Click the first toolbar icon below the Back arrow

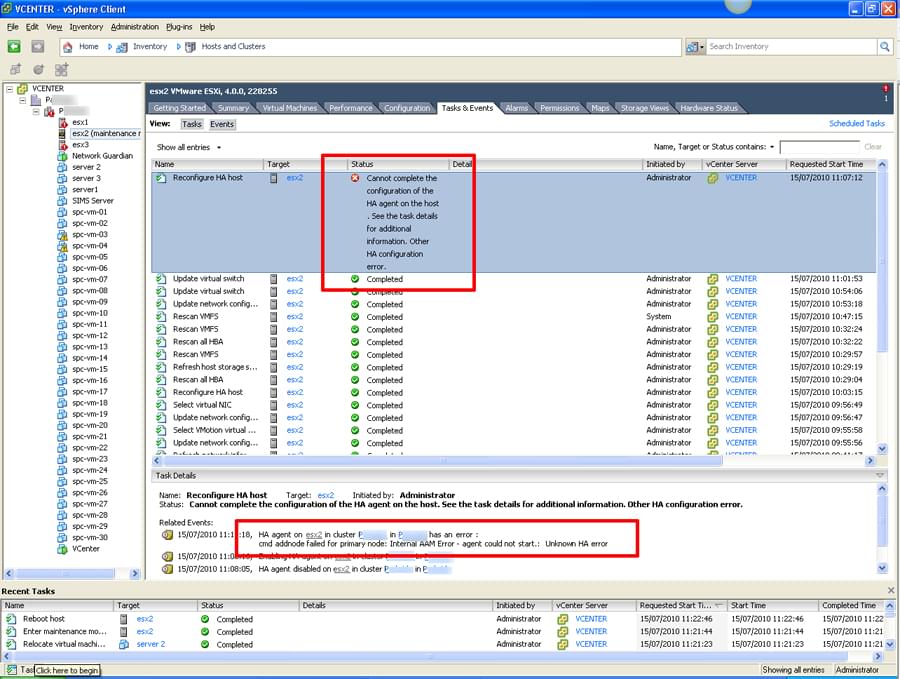tap(15, 70)
